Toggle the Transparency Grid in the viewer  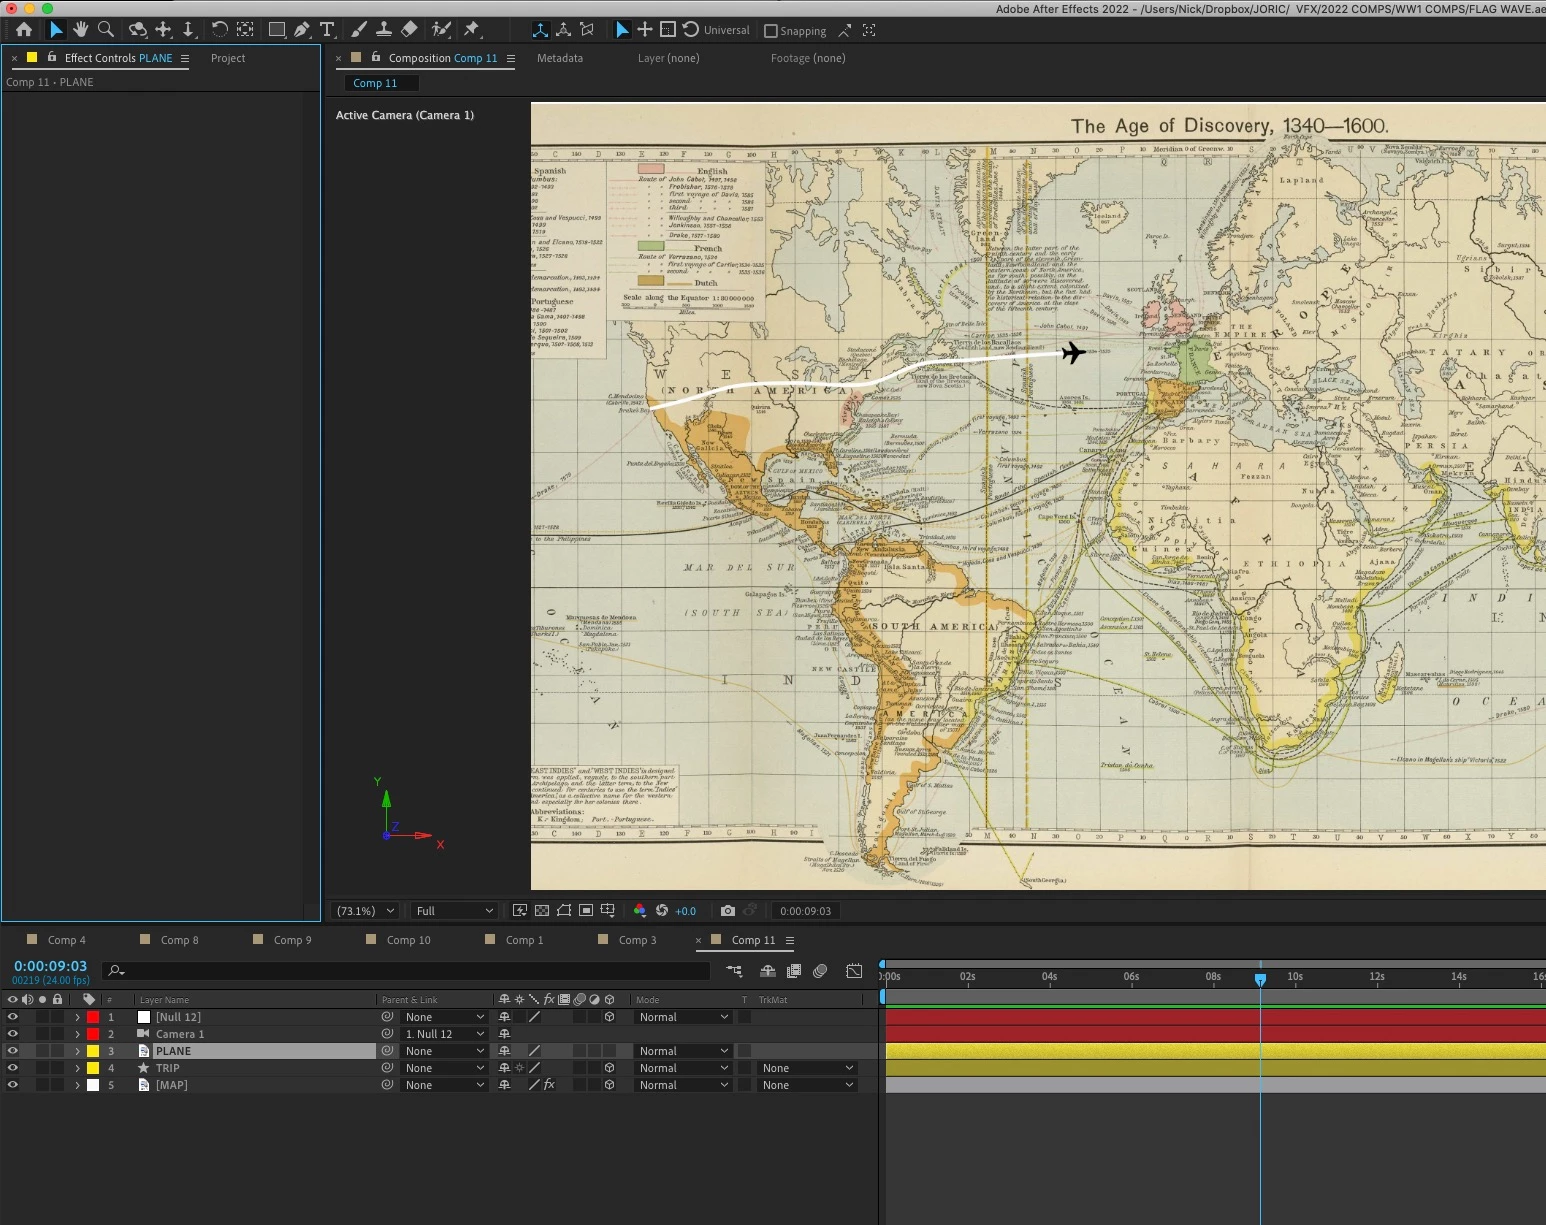542,911
